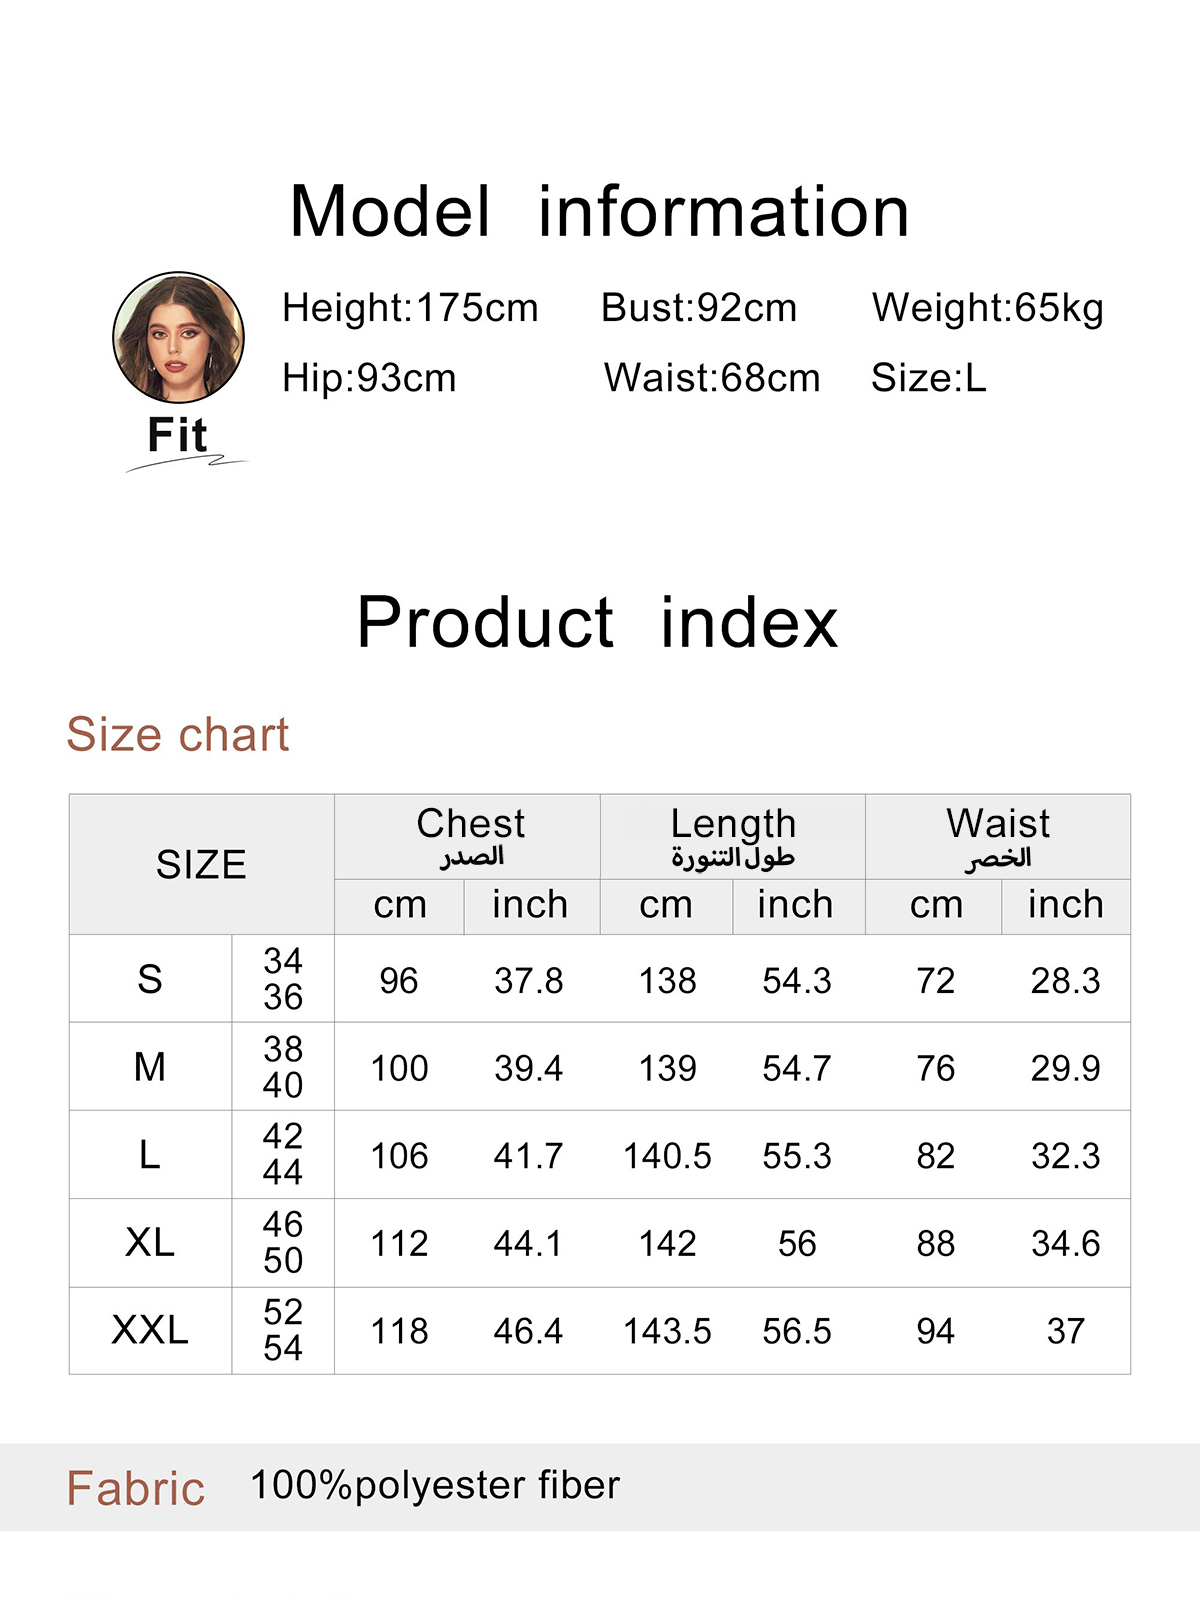This screenshot has height=1599, width=1200.
Task: Click the Fabric label
Action: (x=136, y=1488)
